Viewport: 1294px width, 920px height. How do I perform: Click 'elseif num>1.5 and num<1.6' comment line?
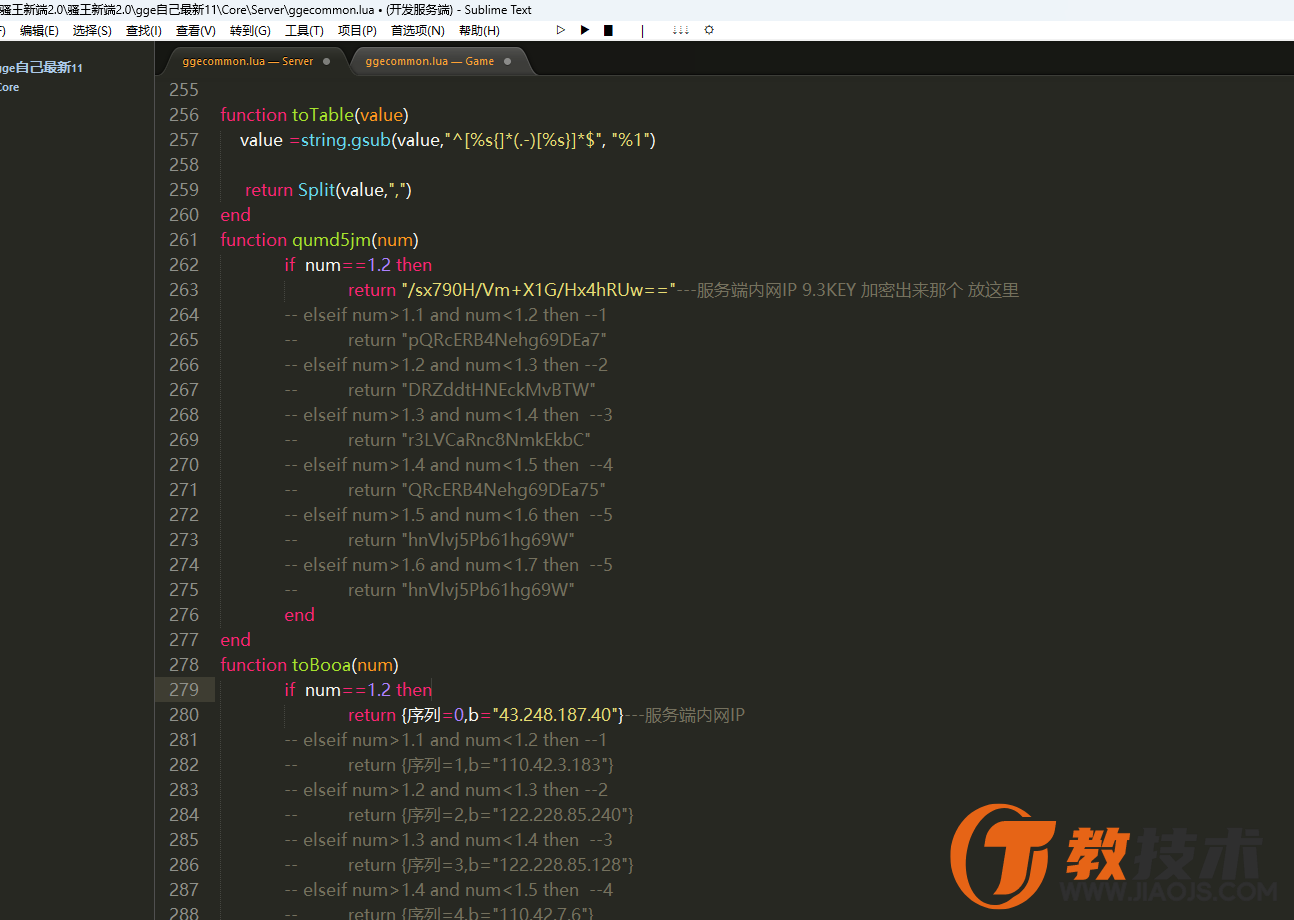449,515
